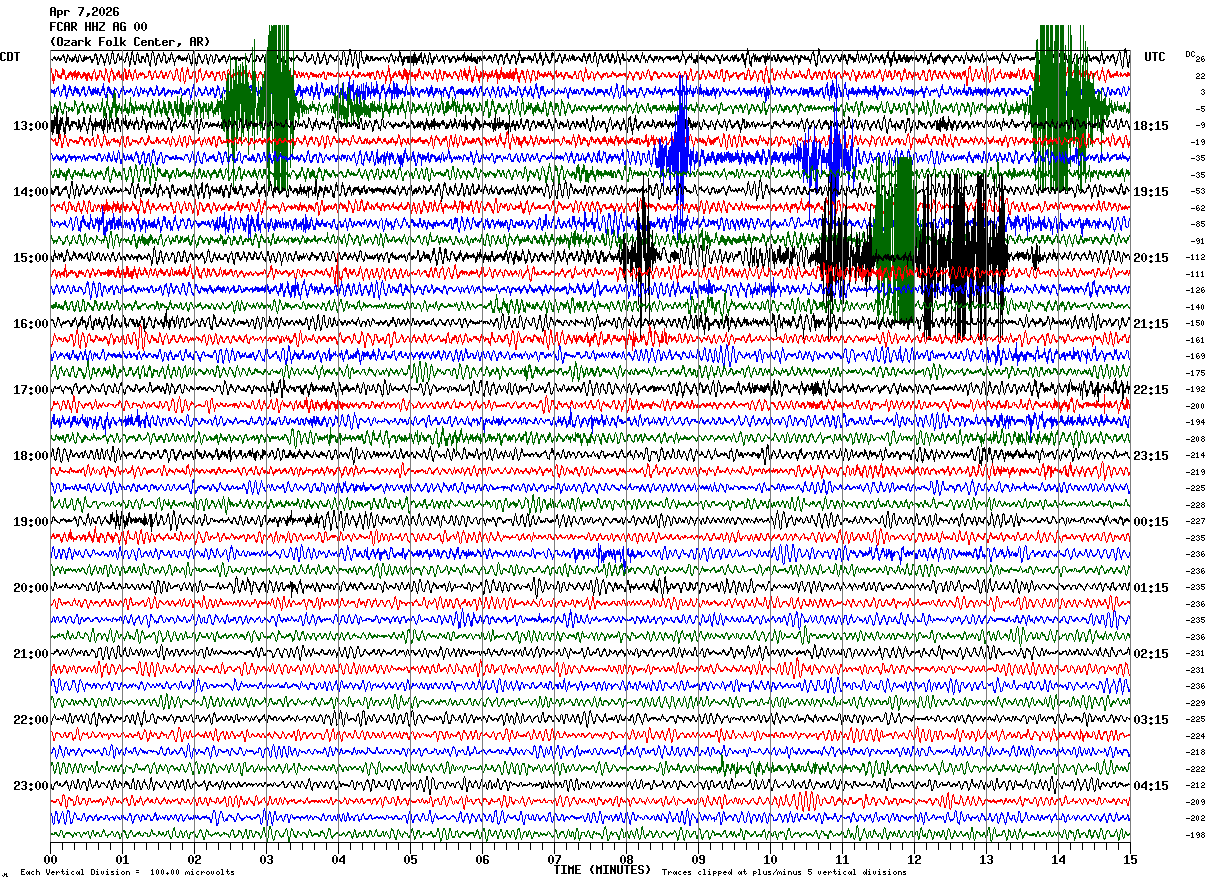
Task: Click the 'CDT' timezone label
Action: click(10, 57)
